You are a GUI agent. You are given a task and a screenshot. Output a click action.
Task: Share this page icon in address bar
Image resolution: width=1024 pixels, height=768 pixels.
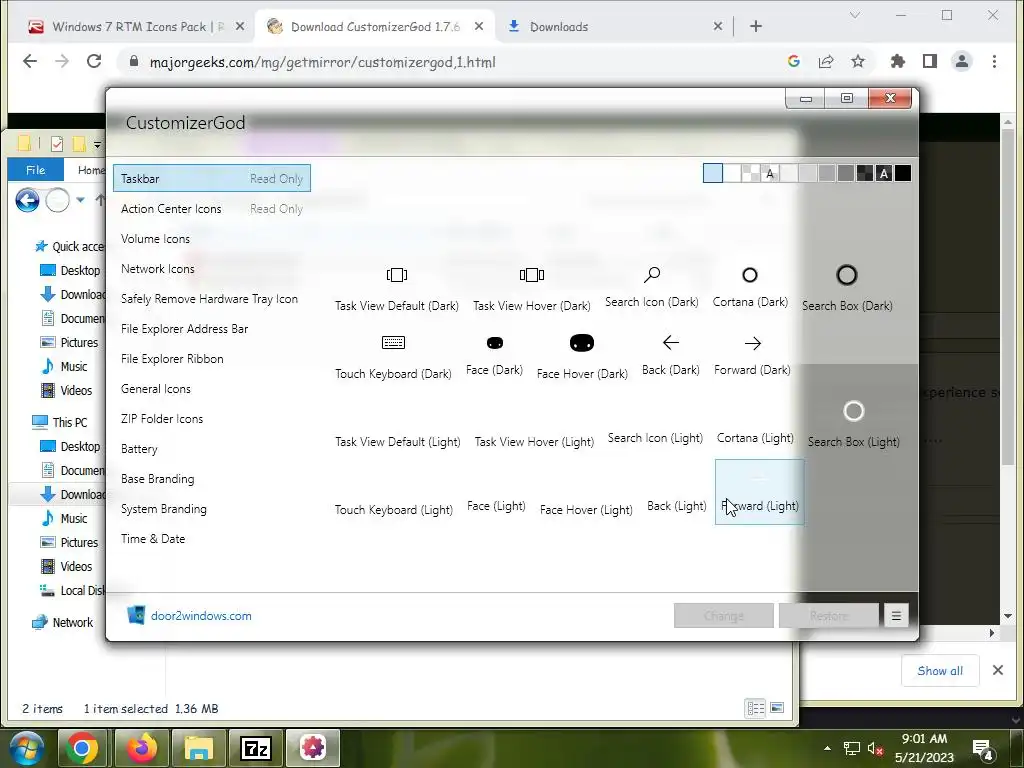pyautogui.click(x=825, y=61)
